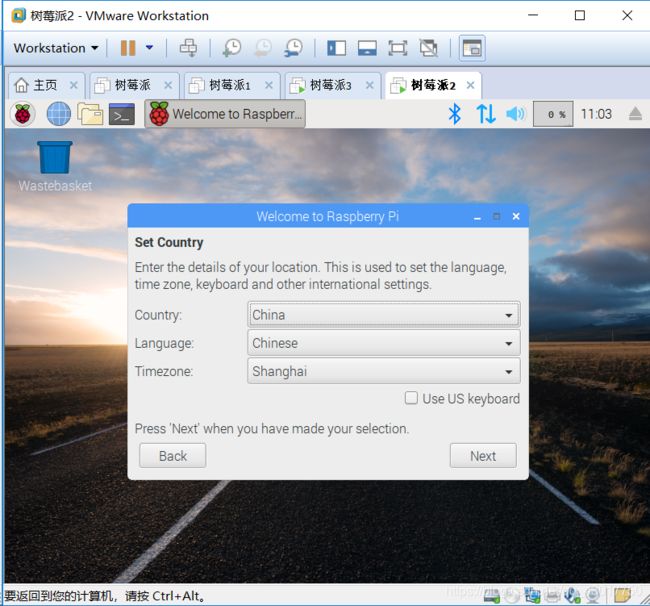This screenshot has height=606, width=650.
Task: Open the volume speaker control
Action: [515, 114]
